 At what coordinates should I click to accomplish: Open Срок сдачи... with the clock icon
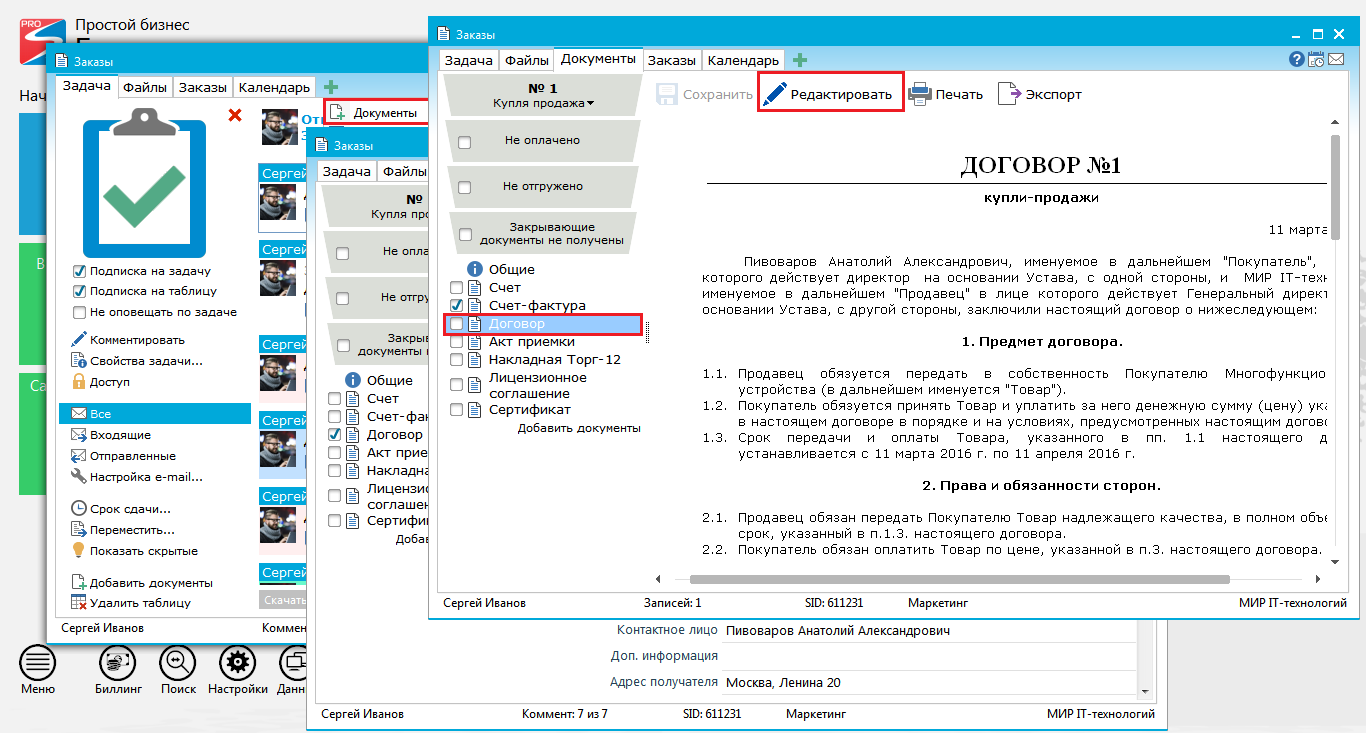[121, 509]
